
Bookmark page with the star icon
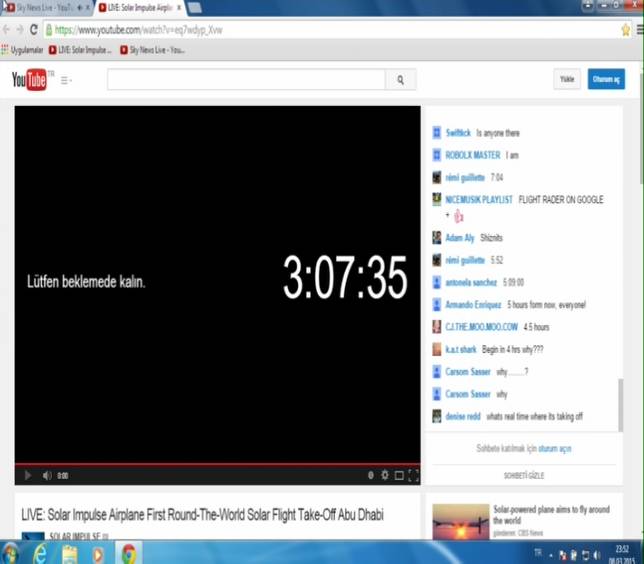pos(626,30)
